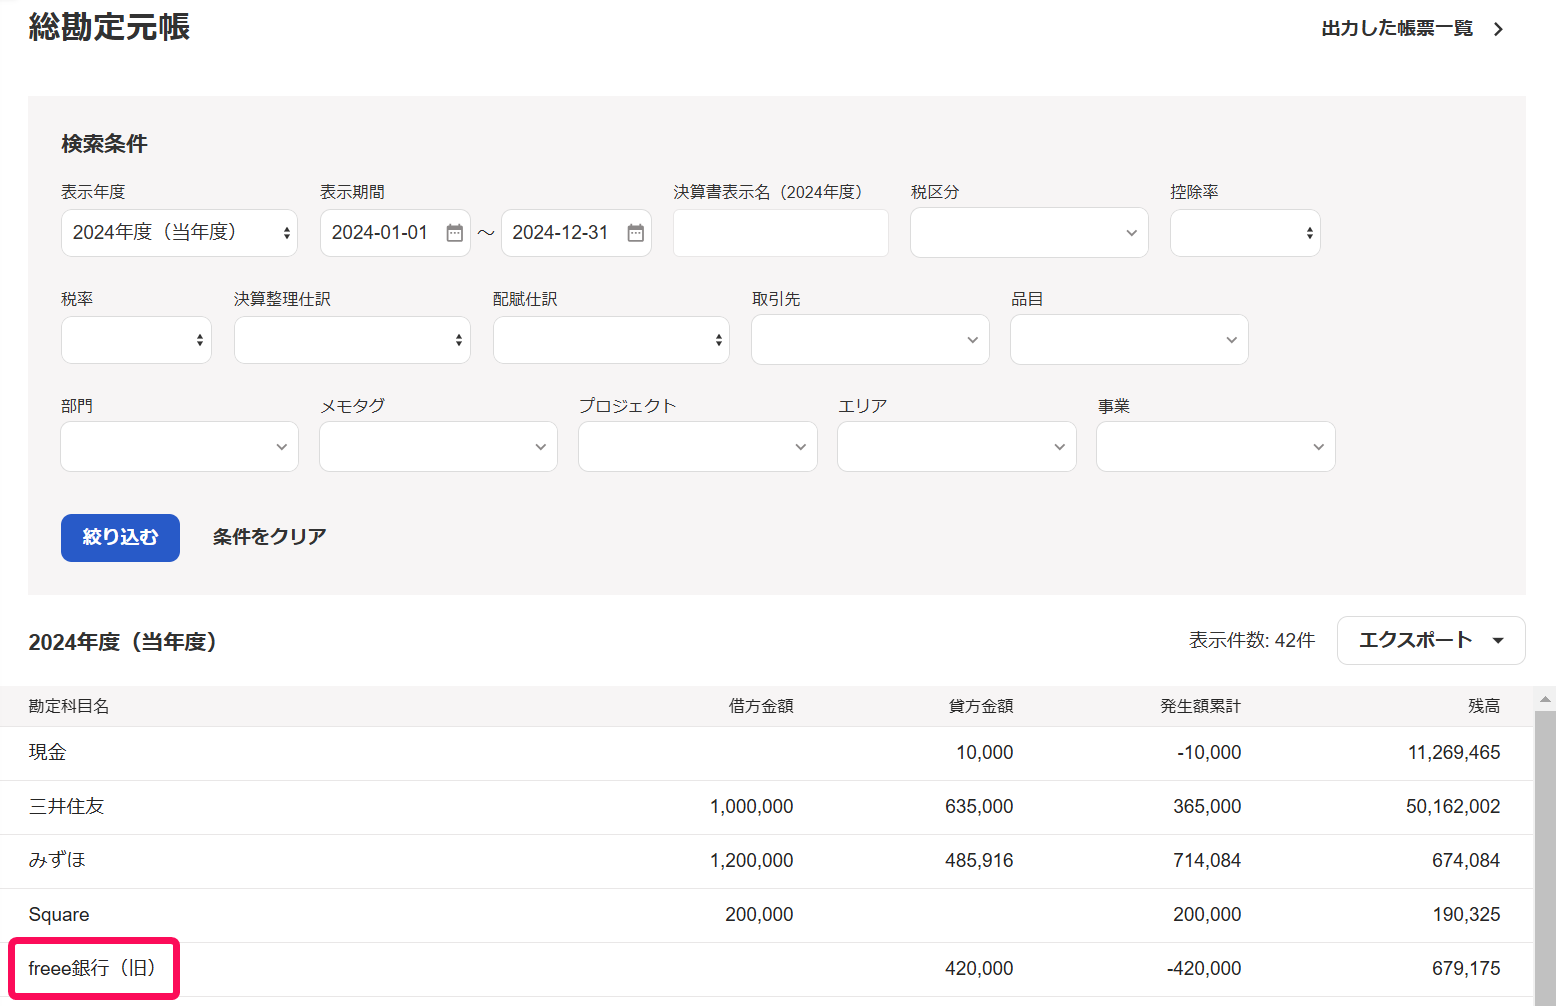Viewport: 1556px width, 1006px height.
Task: Open the 表示年度 dropdown
Action: pos(179,233)
